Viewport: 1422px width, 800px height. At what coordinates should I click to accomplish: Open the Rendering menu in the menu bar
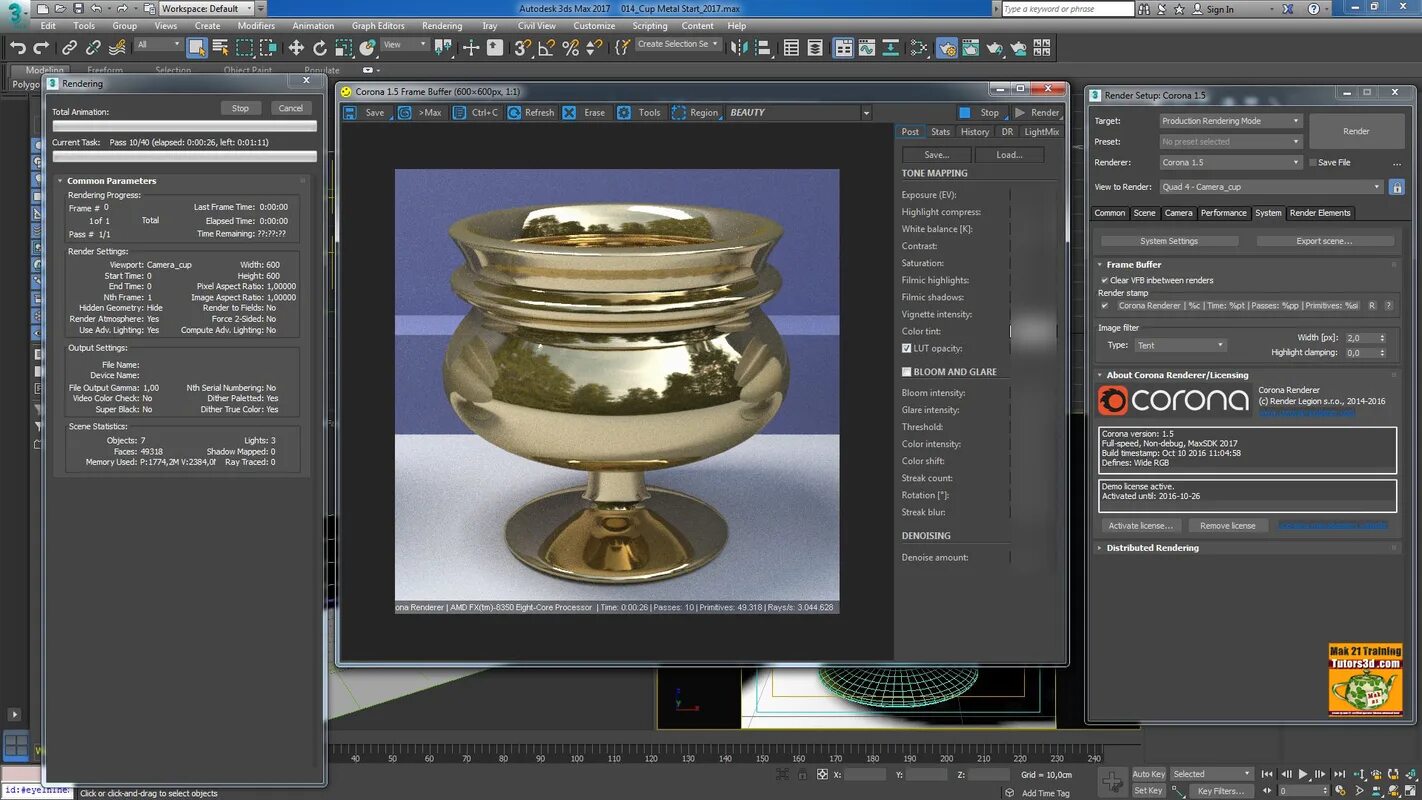tap(442, 26)
